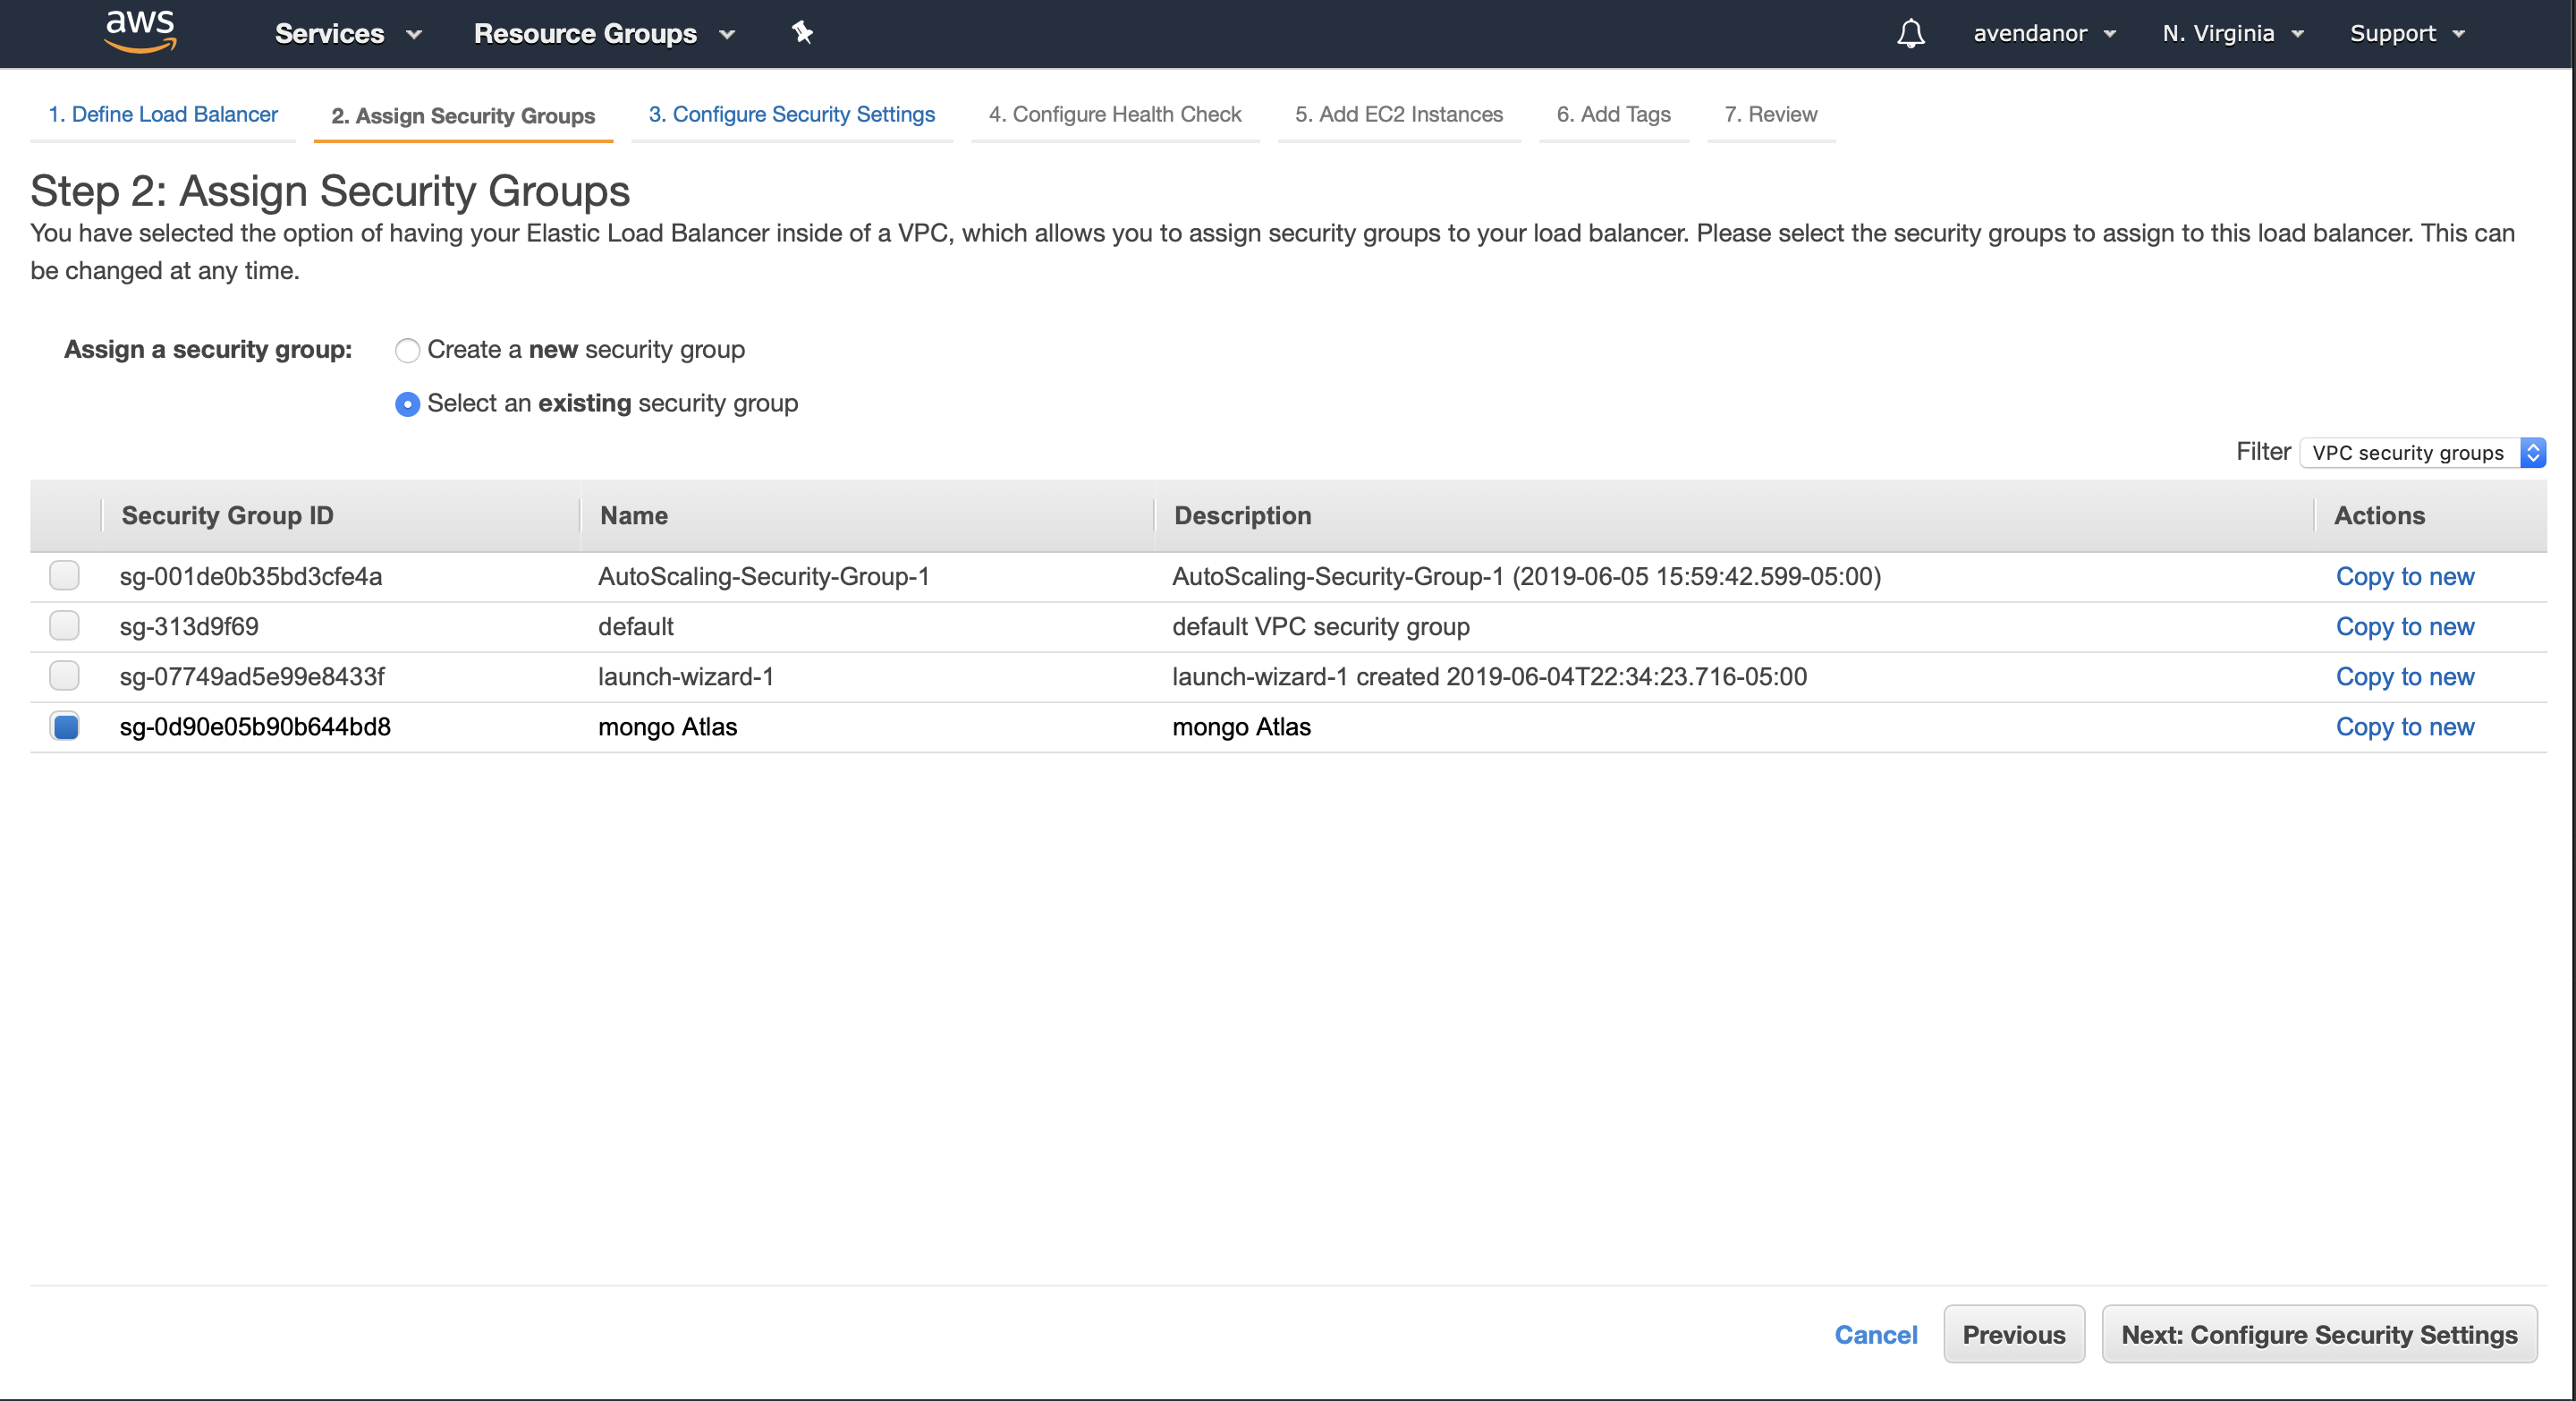Click the AWS Services menu dropdown

(345, 33)
